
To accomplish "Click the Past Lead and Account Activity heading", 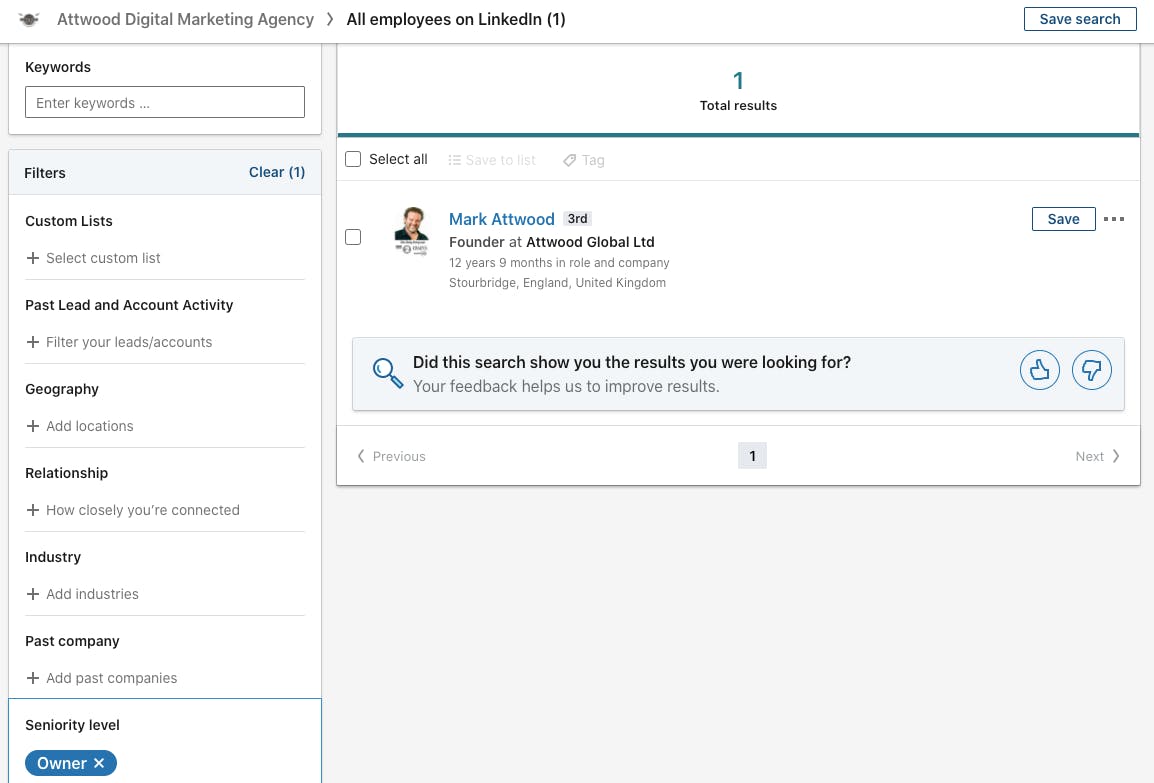I will 129,305.
